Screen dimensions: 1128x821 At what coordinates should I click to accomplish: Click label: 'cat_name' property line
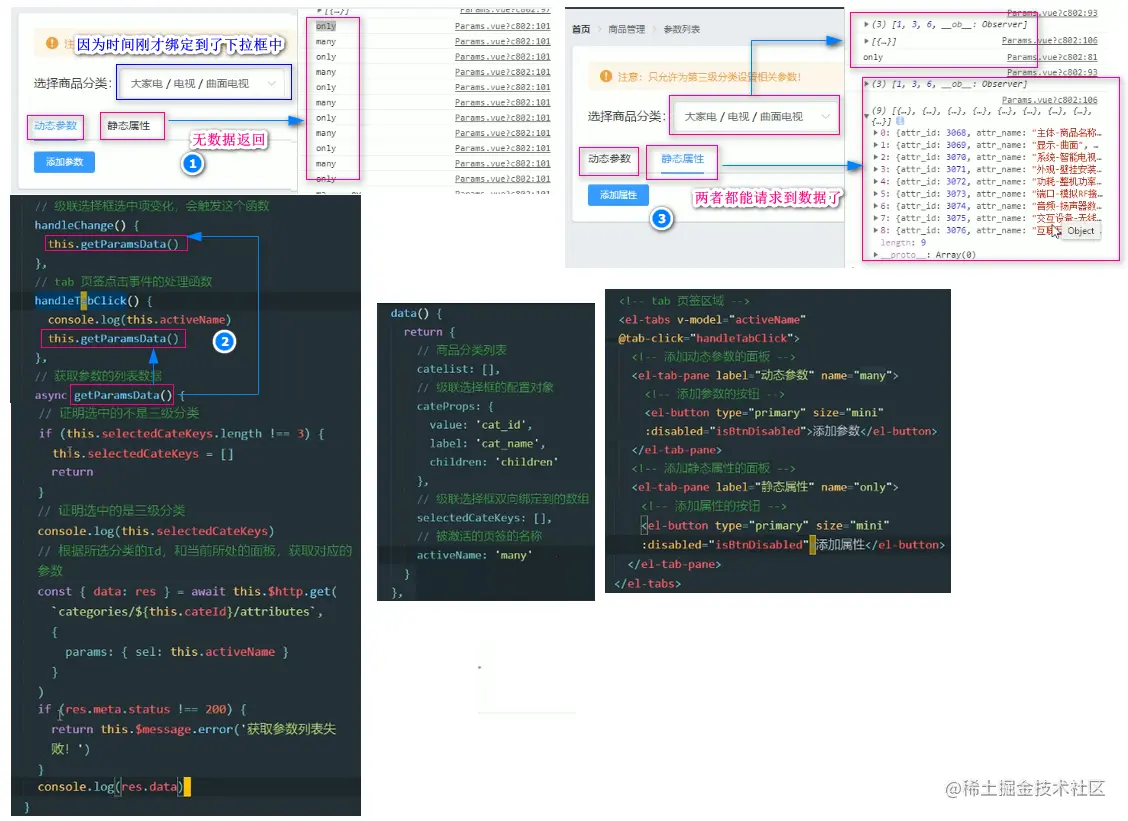[488, 444]
